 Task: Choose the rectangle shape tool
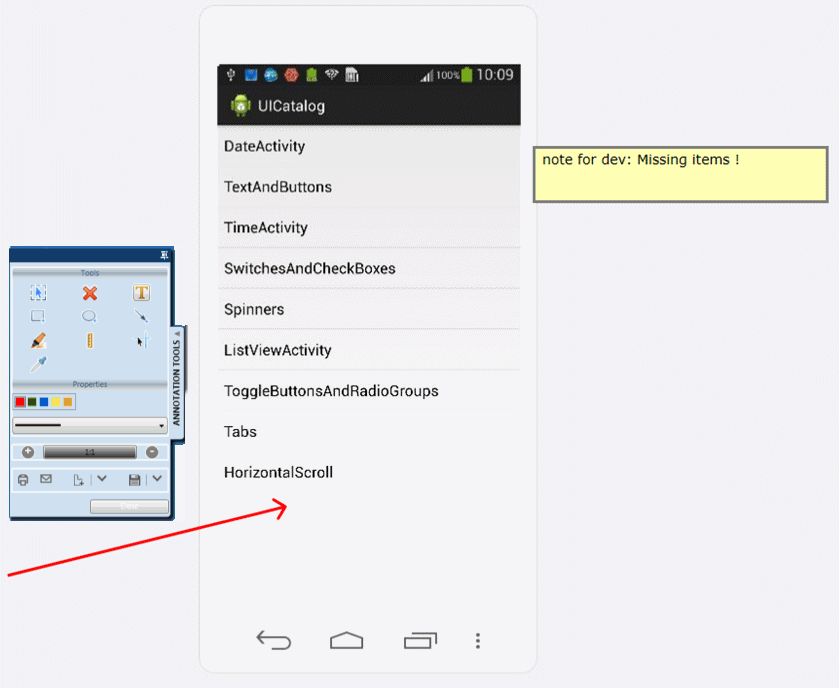[x=38, y=316]
